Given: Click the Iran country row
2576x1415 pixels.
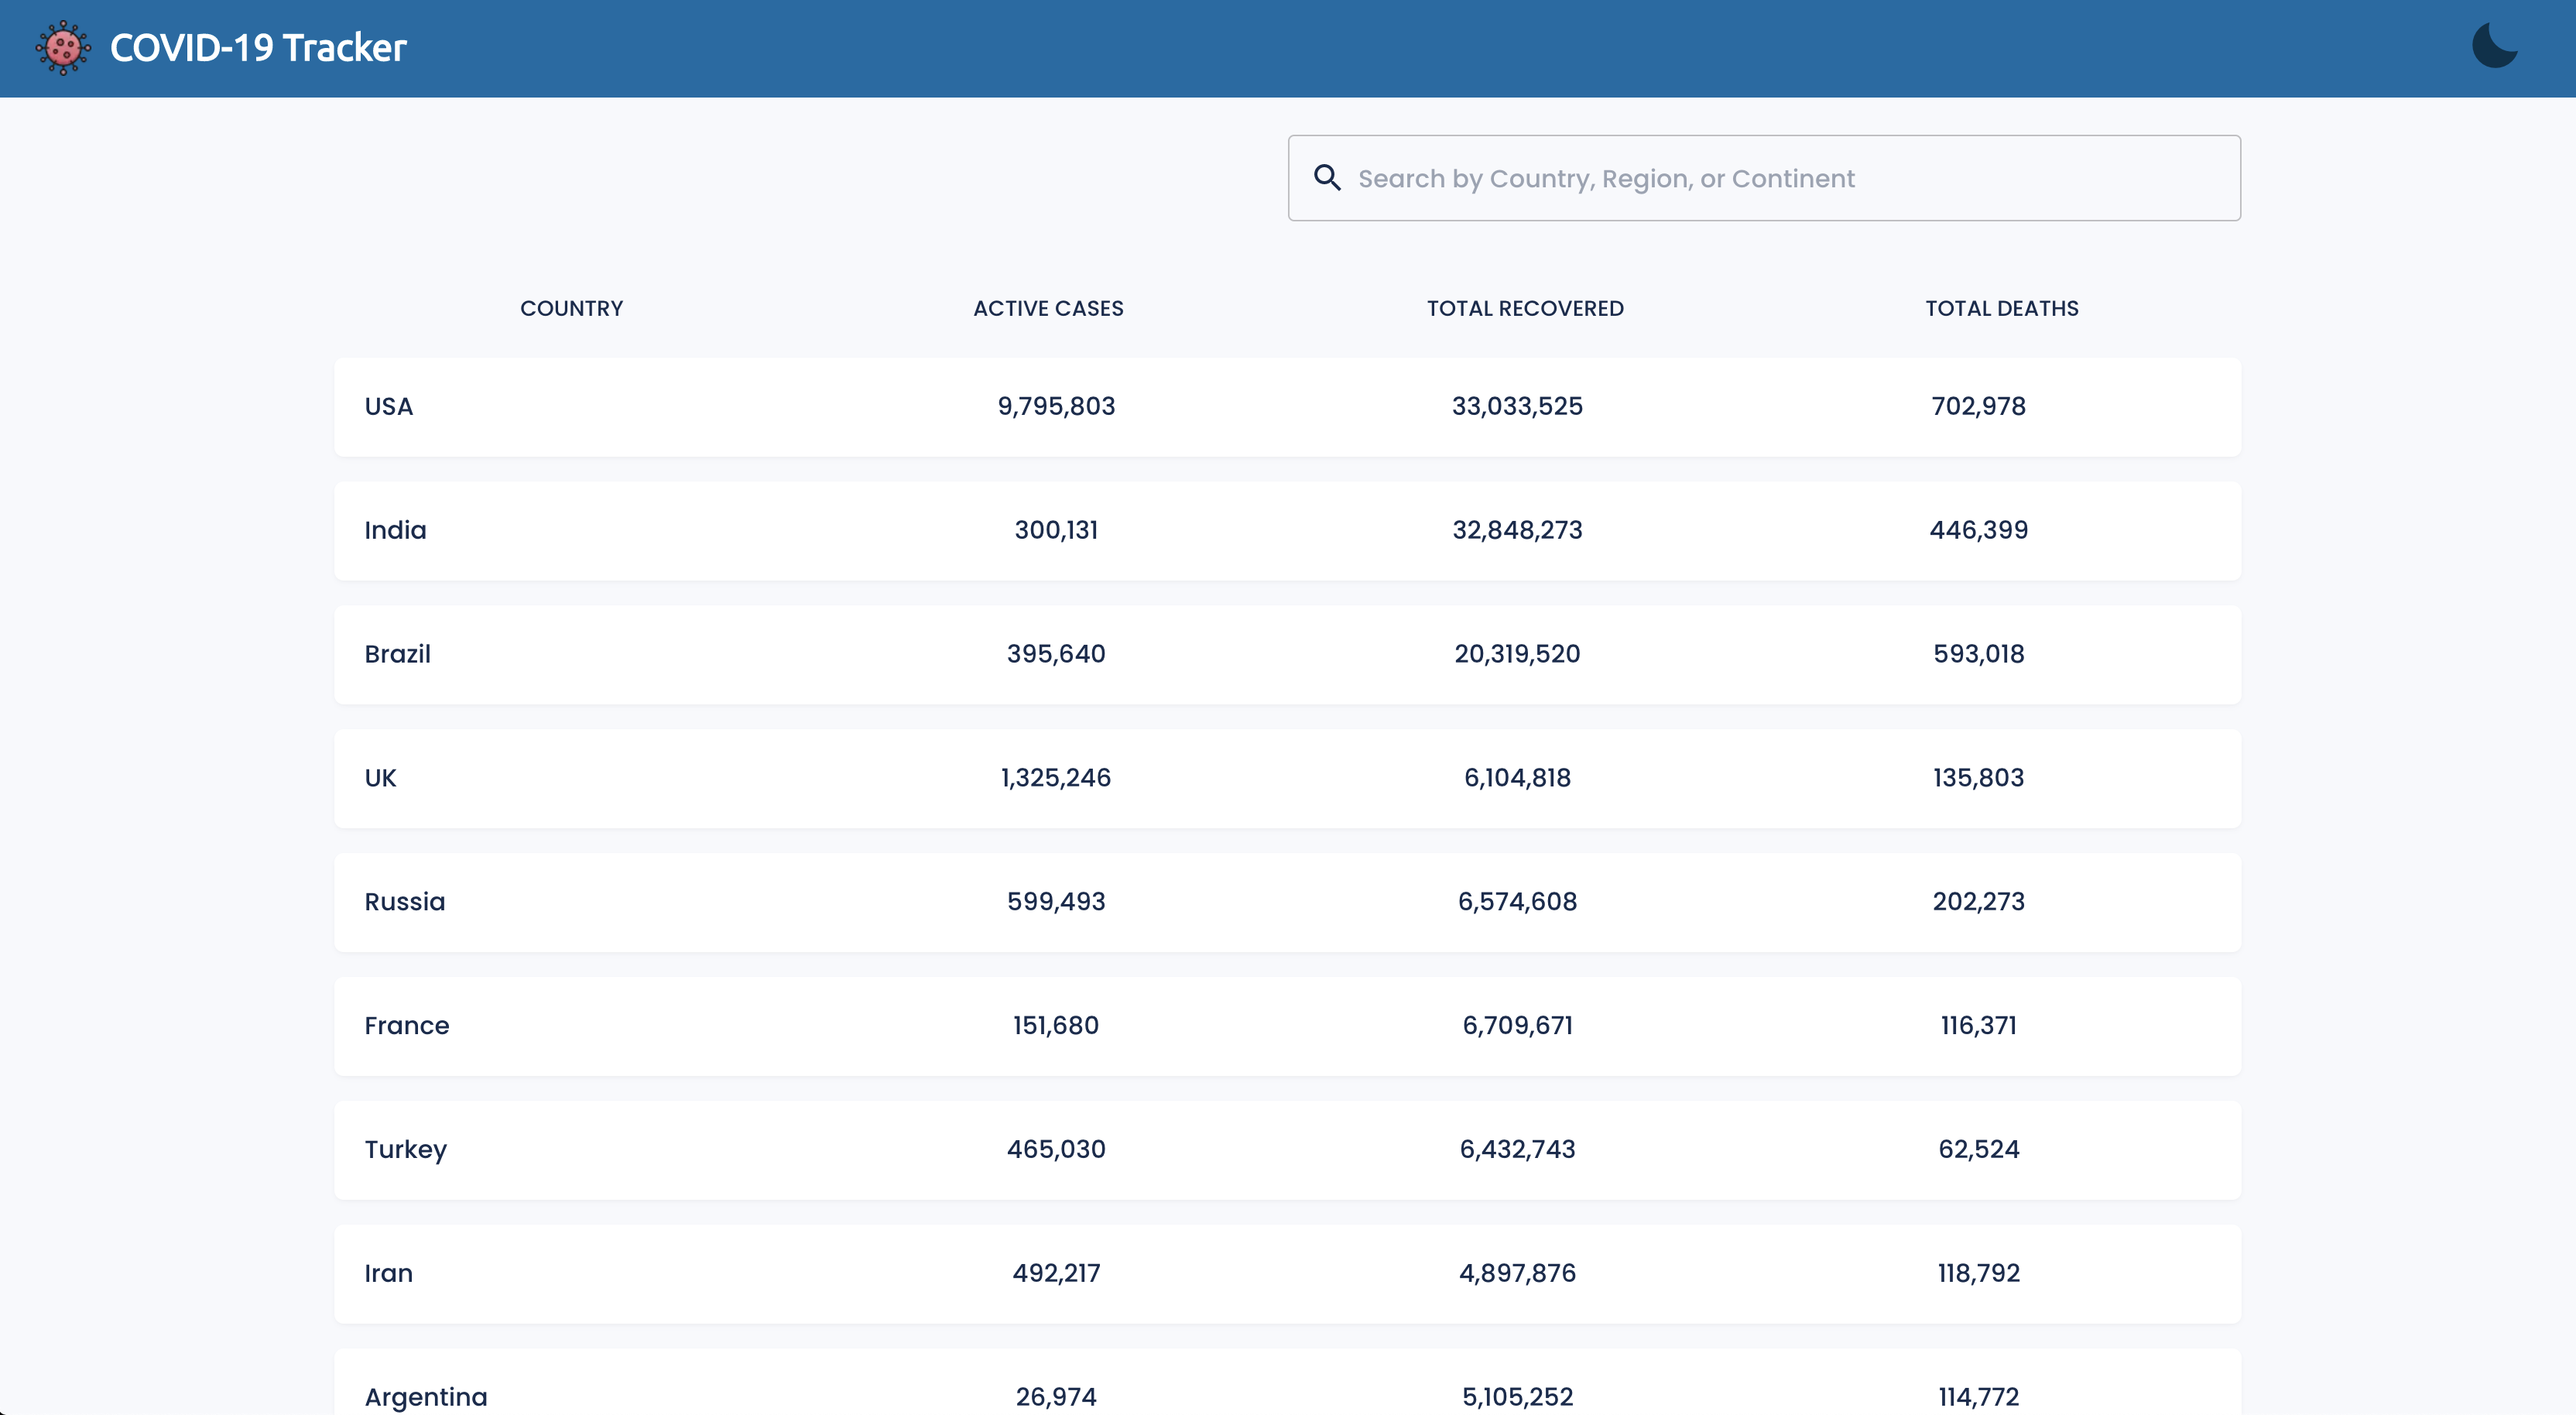Looking at the screenshot, I should coord(1287,1274).
